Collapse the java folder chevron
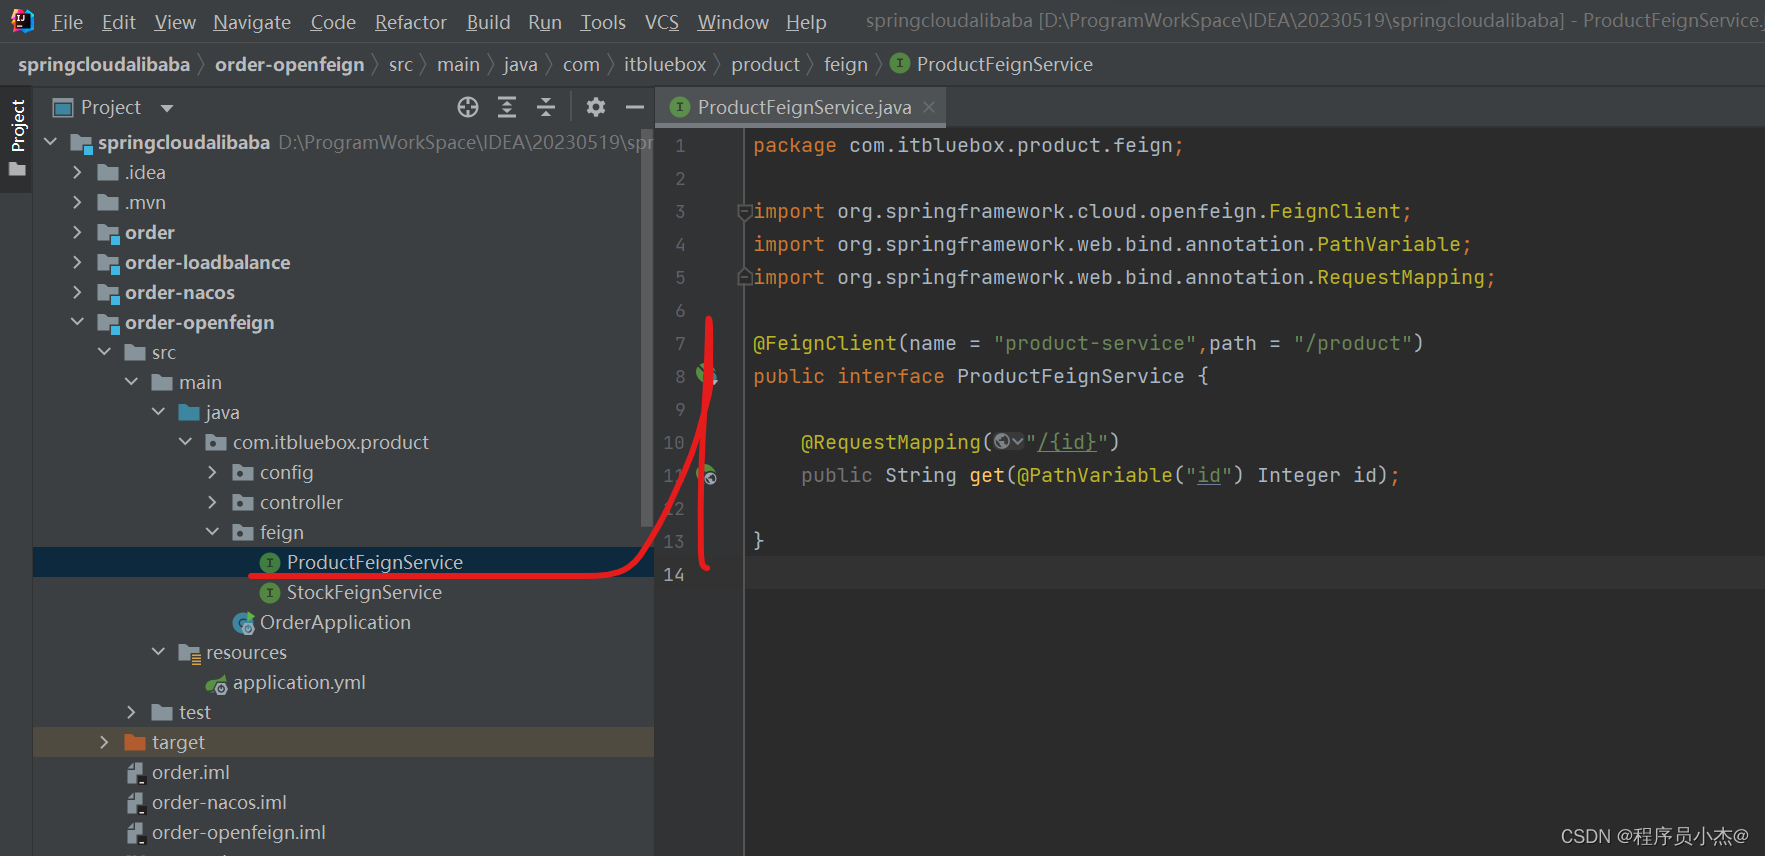Screen dimensions: 1765x856 coord(158,412)
